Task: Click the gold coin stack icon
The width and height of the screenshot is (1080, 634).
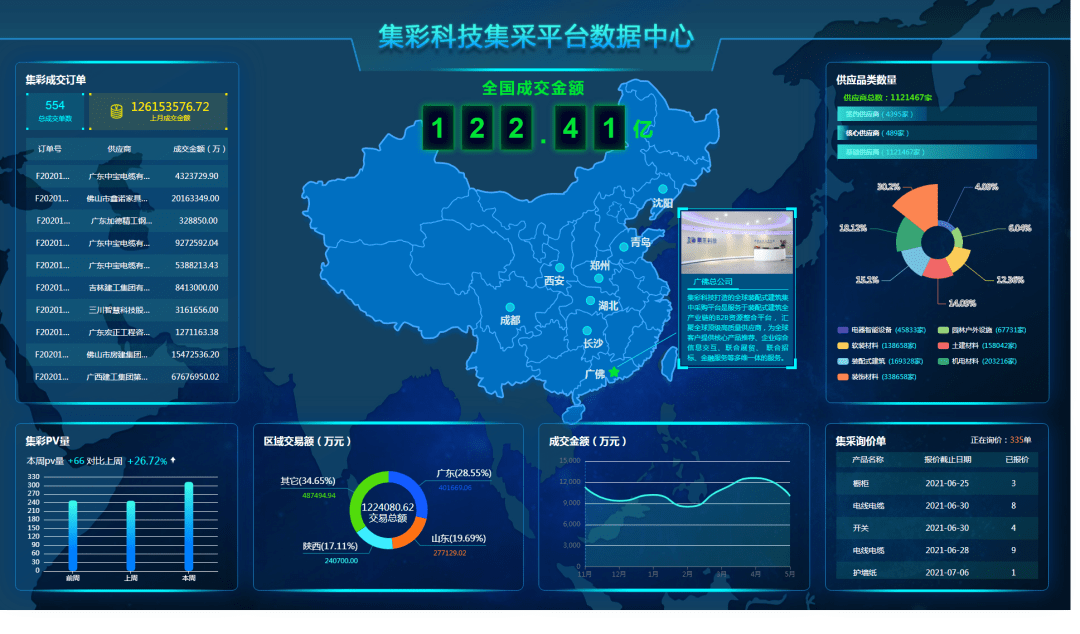Action: click(x=116, y=111)
